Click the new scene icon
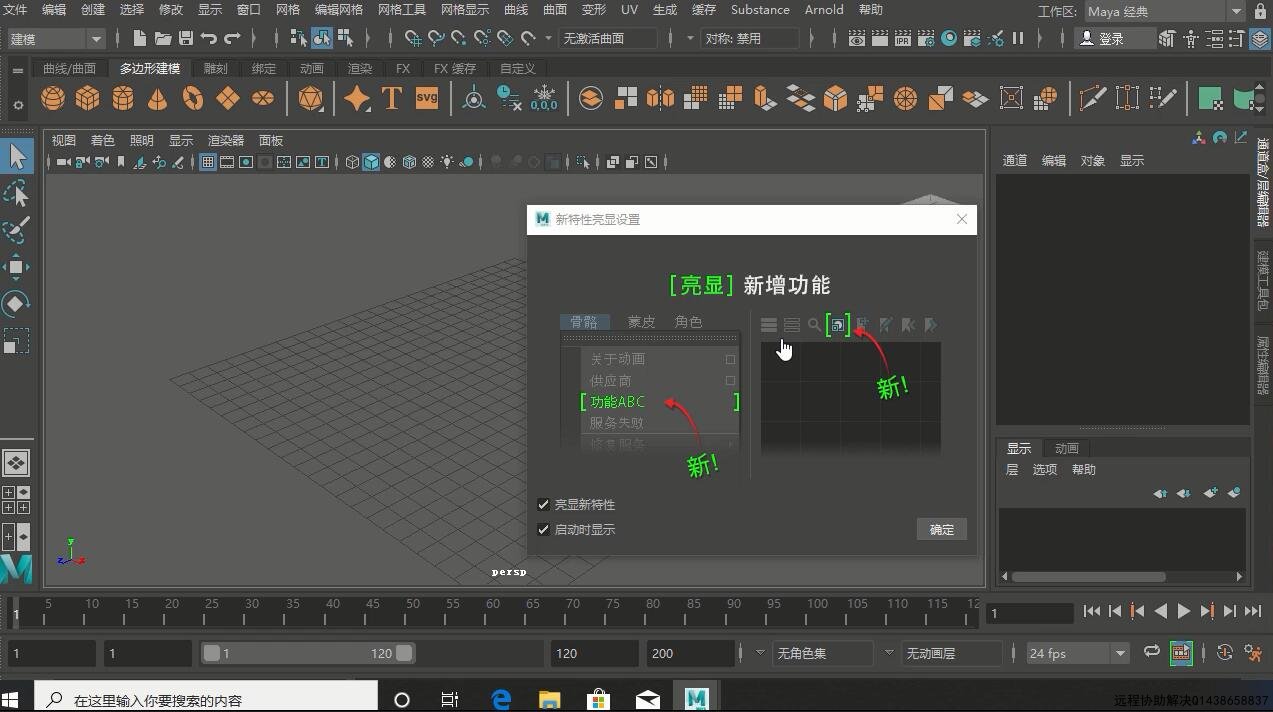This screenshot has width=1273, height=712. 139,38
